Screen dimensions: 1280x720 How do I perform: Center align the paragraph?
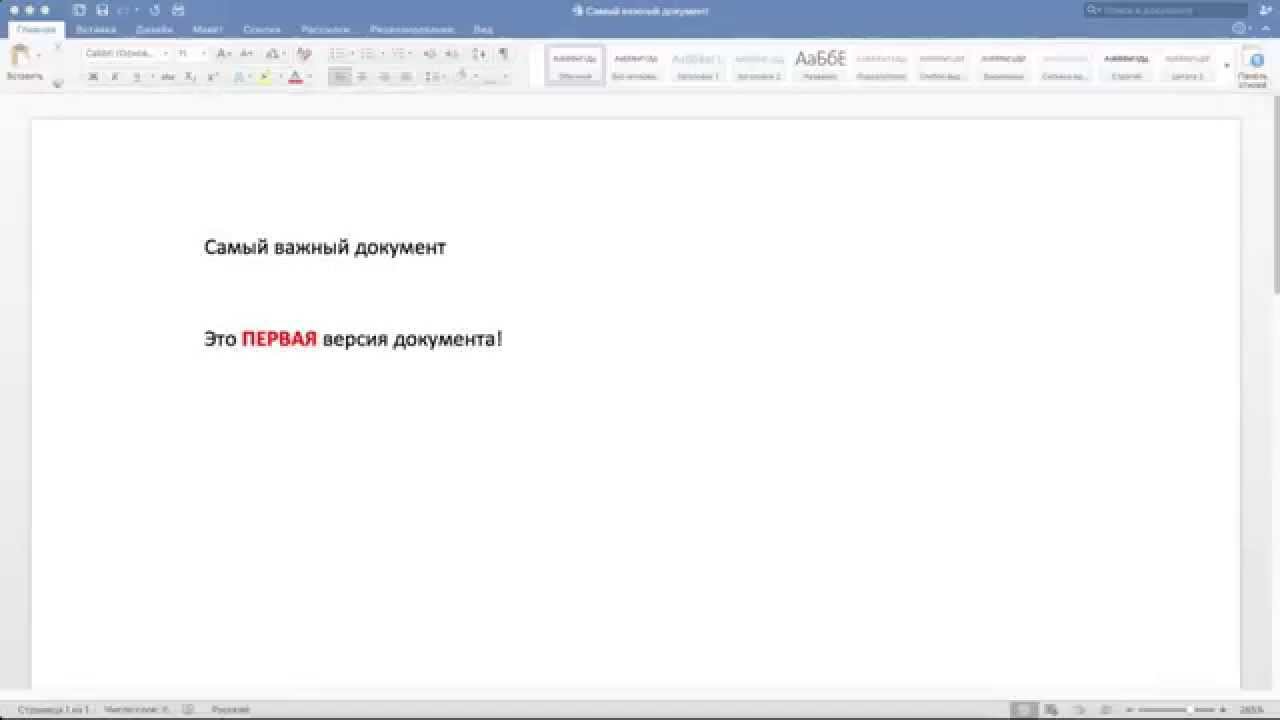point(362,77)
